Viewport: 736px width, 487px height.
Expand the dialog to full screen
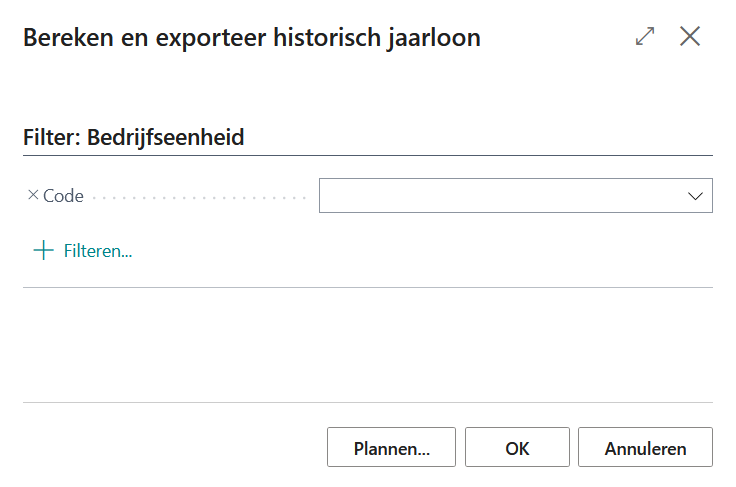point(645,37)
